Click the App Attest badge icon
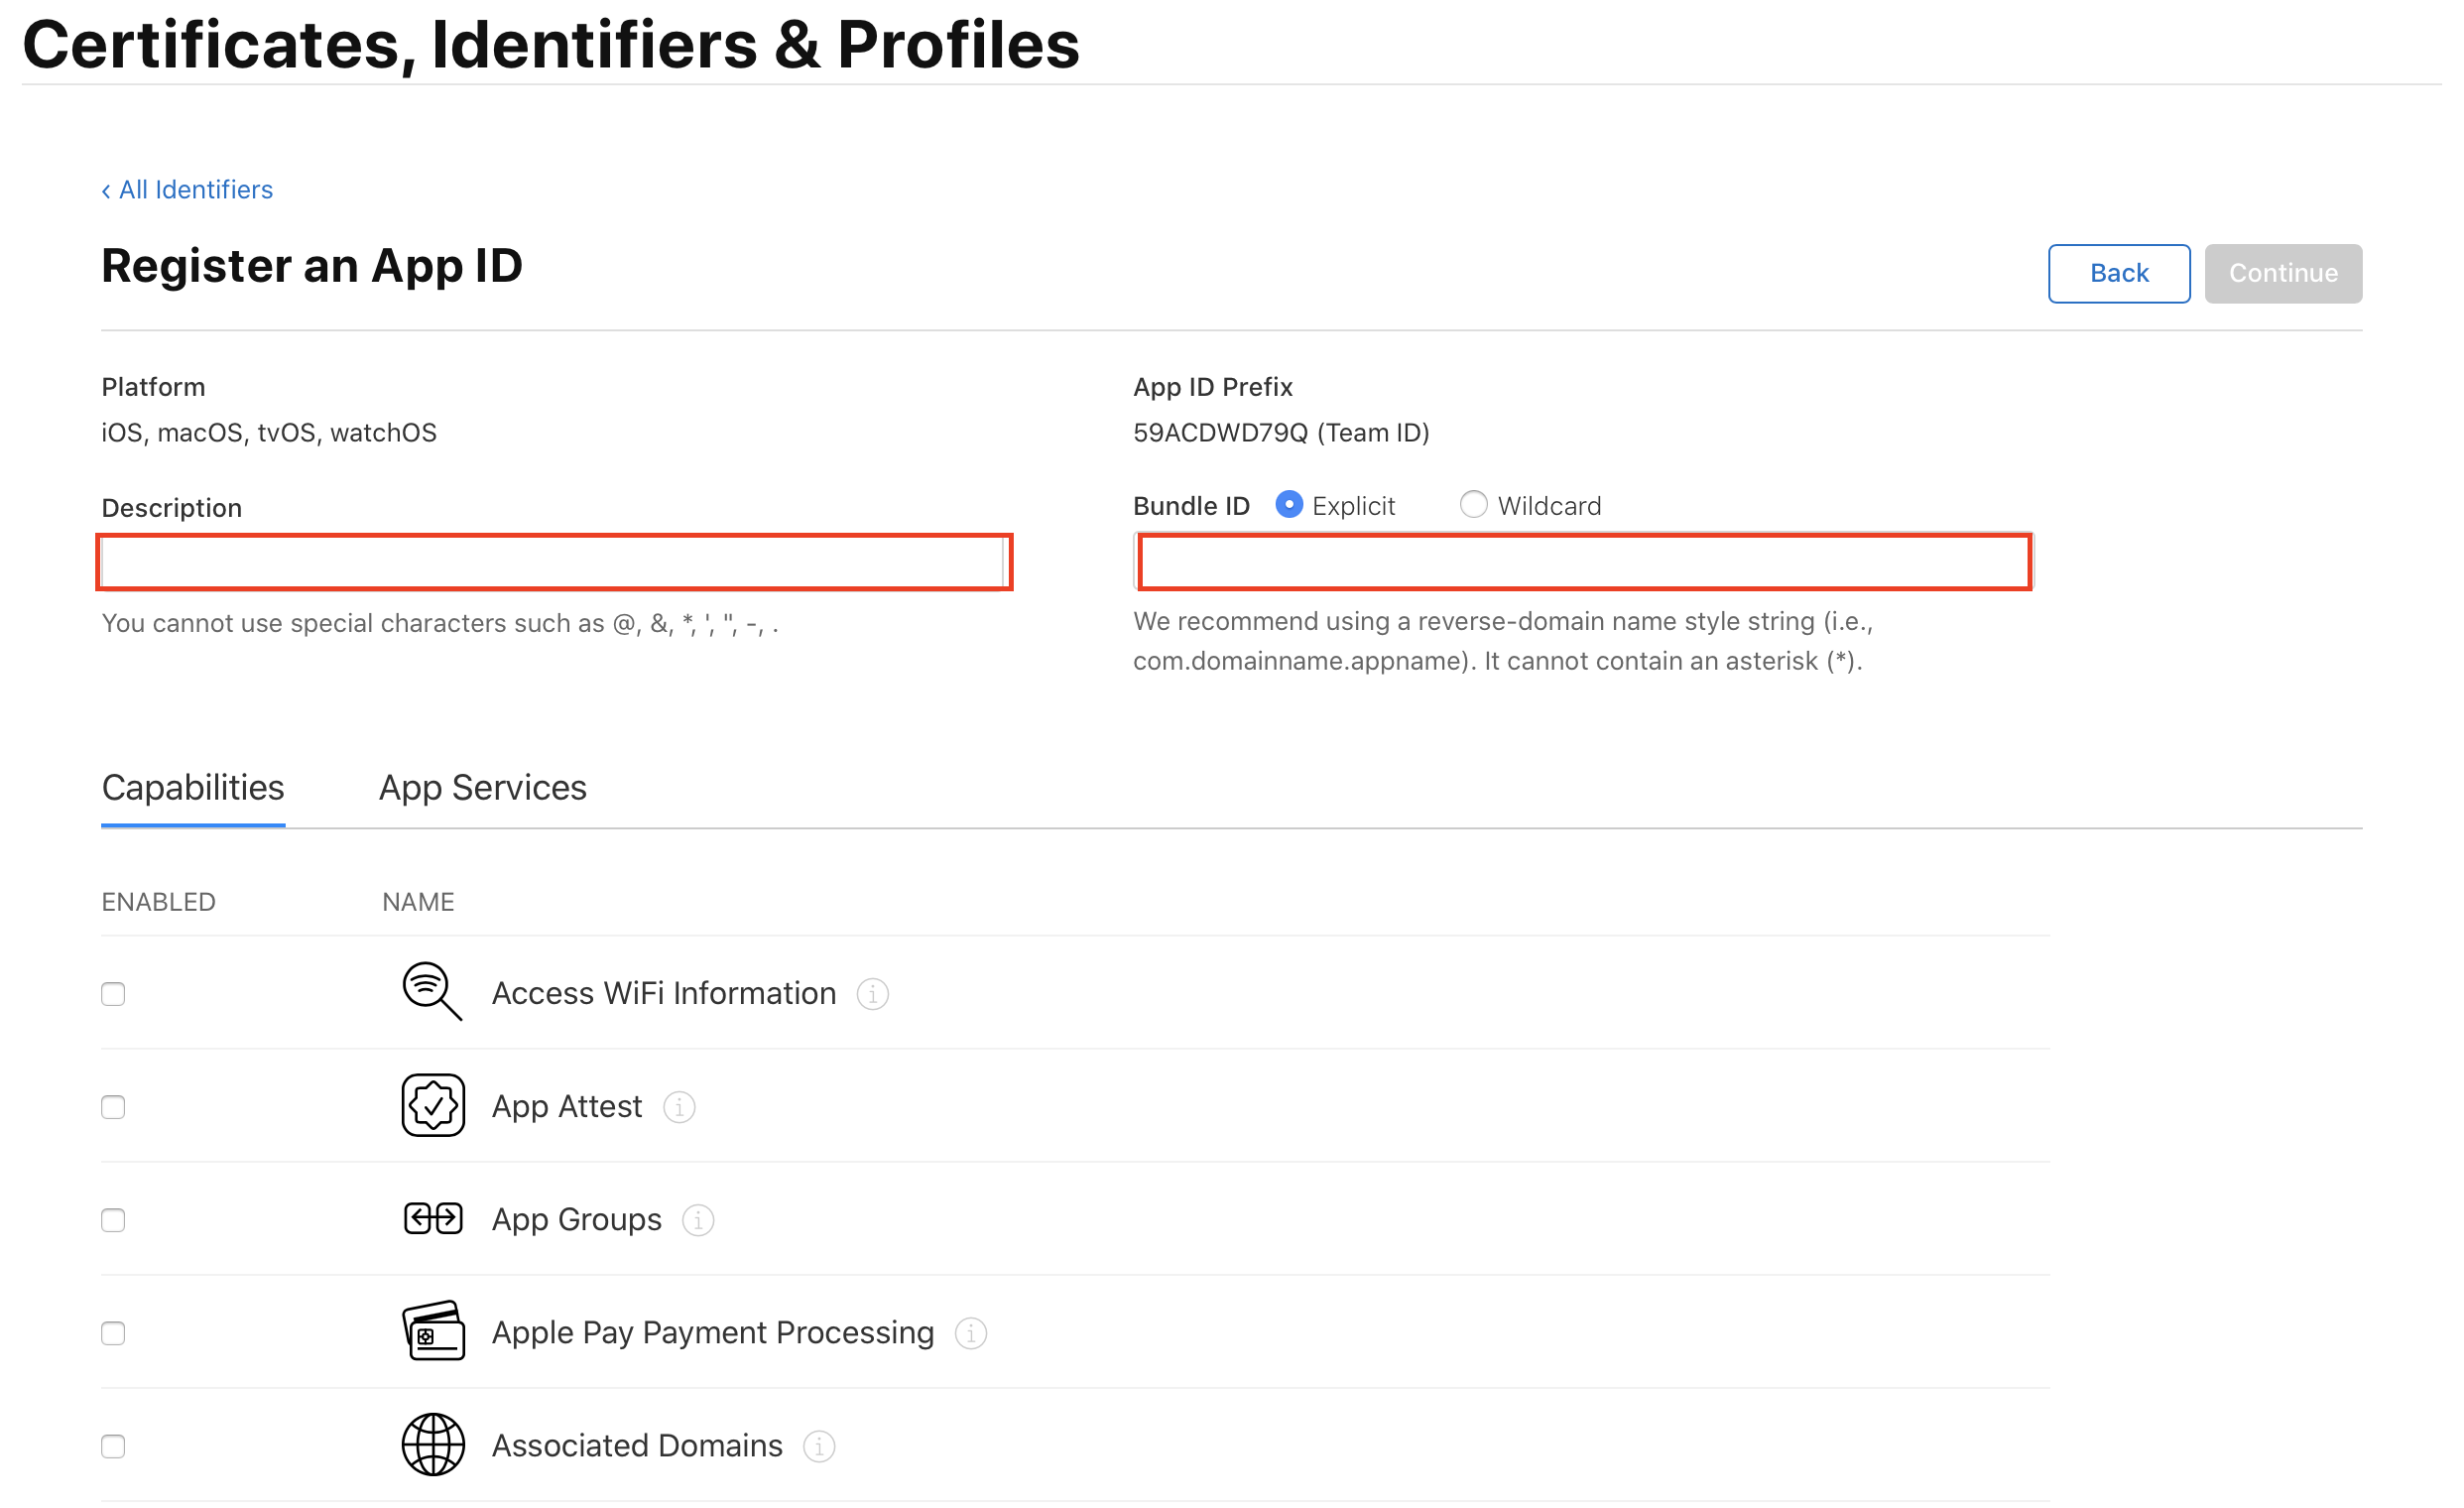The width and height of the screenshot is (2464, 1508). point(433,1105)
